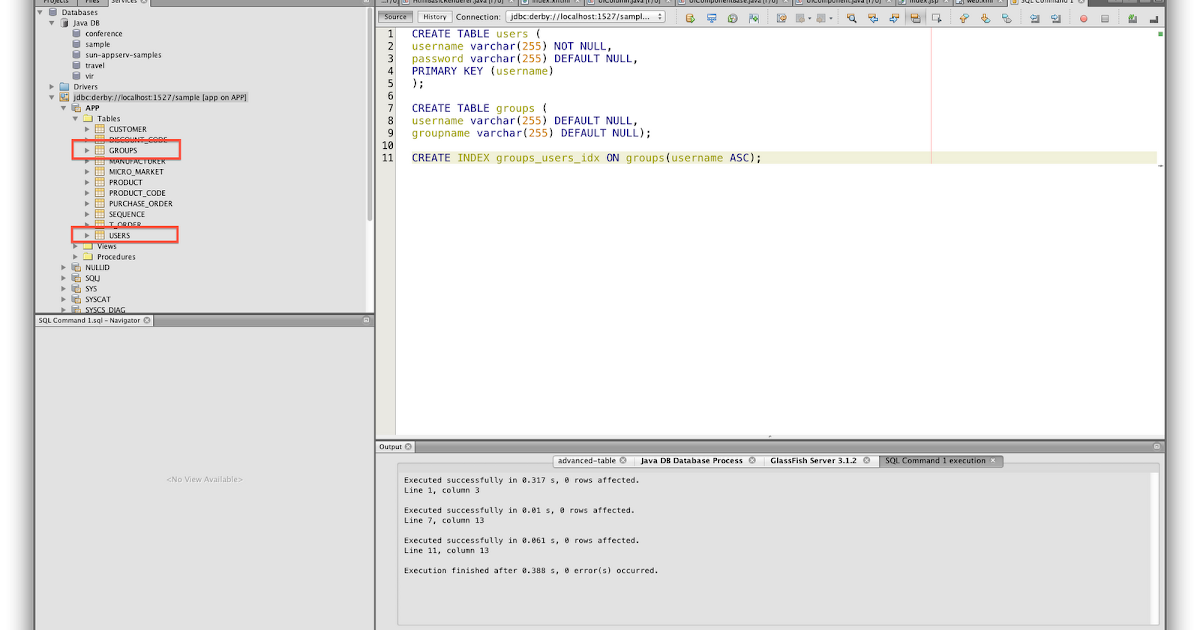Viewport: 1200px width, 630px height.
Task: Click the SEQUENCE table icon
Action: (100, 214)
